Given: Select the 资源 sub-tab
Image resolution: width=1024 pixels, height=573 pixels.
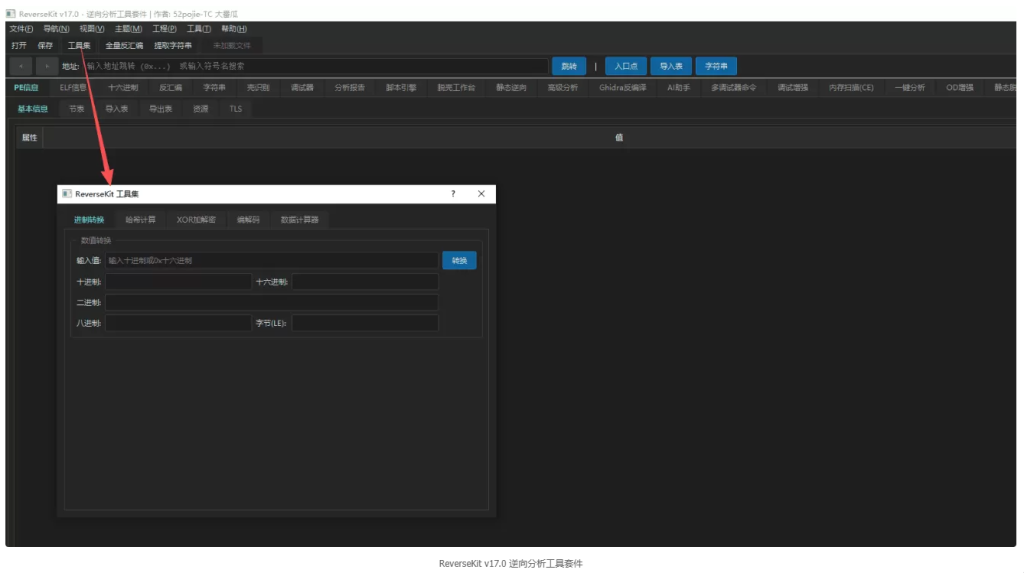Looking at the screenshot, I should click(x=200, y=109).
